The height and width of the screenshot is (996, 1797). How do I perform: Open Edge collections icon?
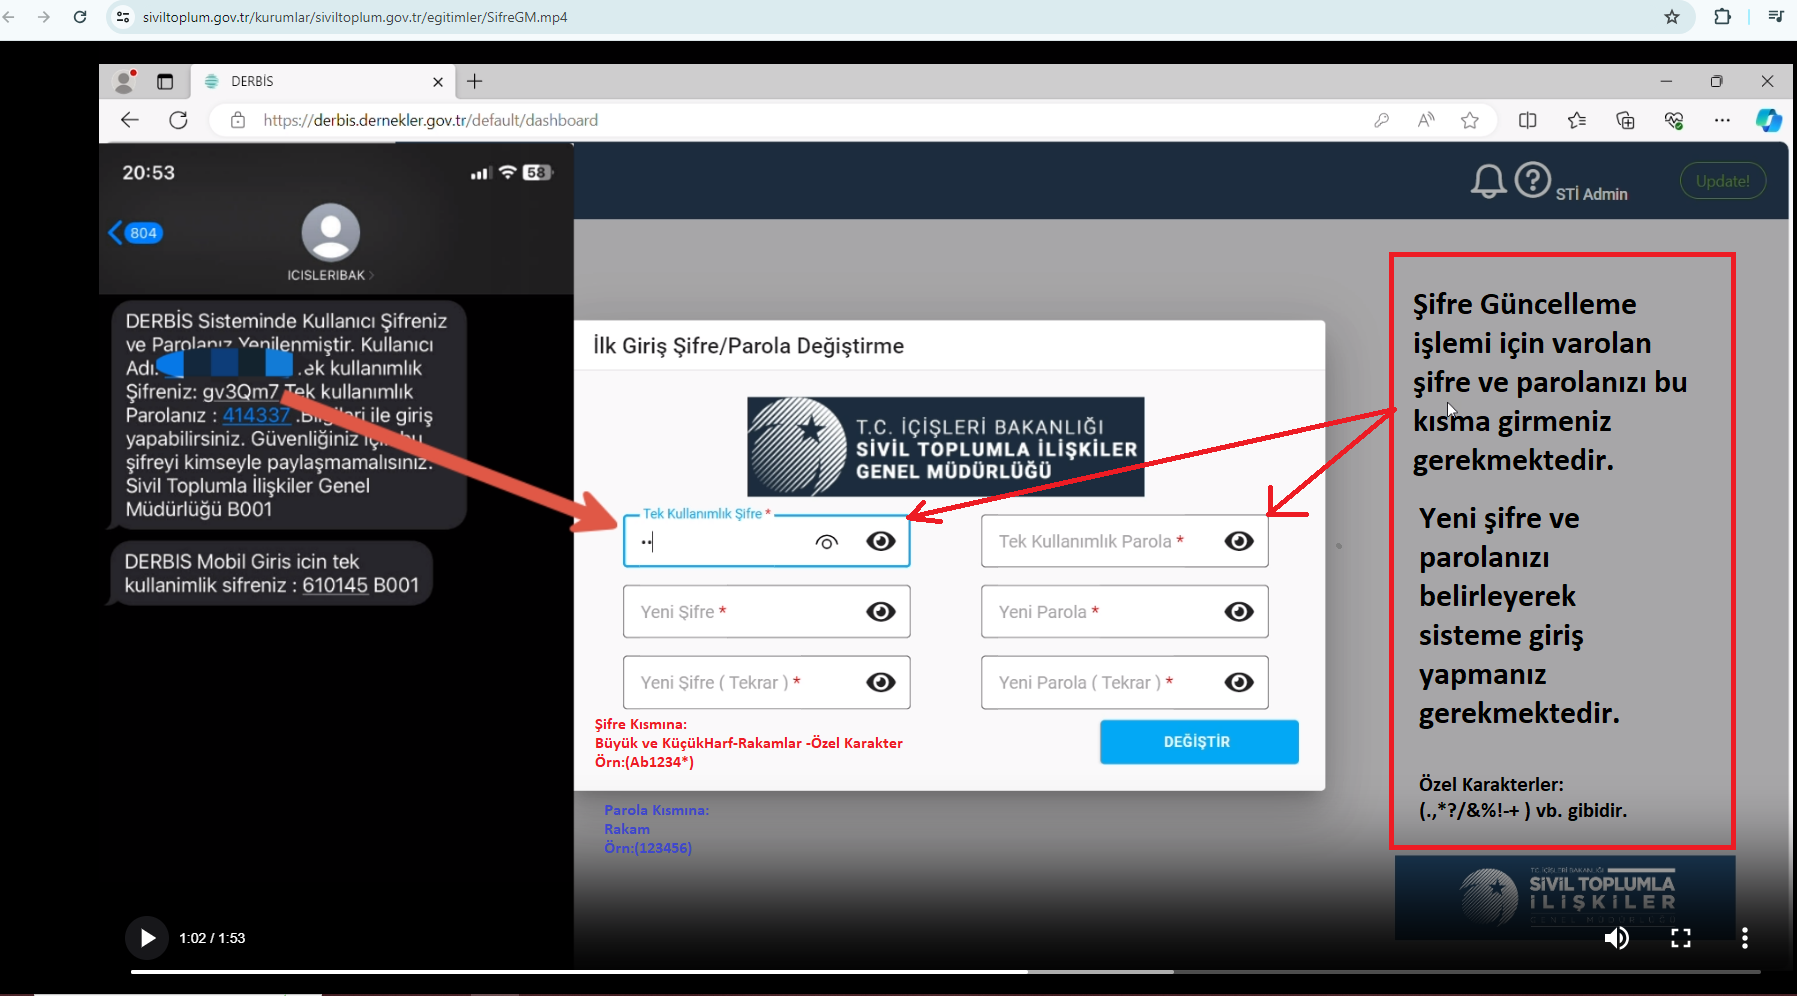point(1625,120)
